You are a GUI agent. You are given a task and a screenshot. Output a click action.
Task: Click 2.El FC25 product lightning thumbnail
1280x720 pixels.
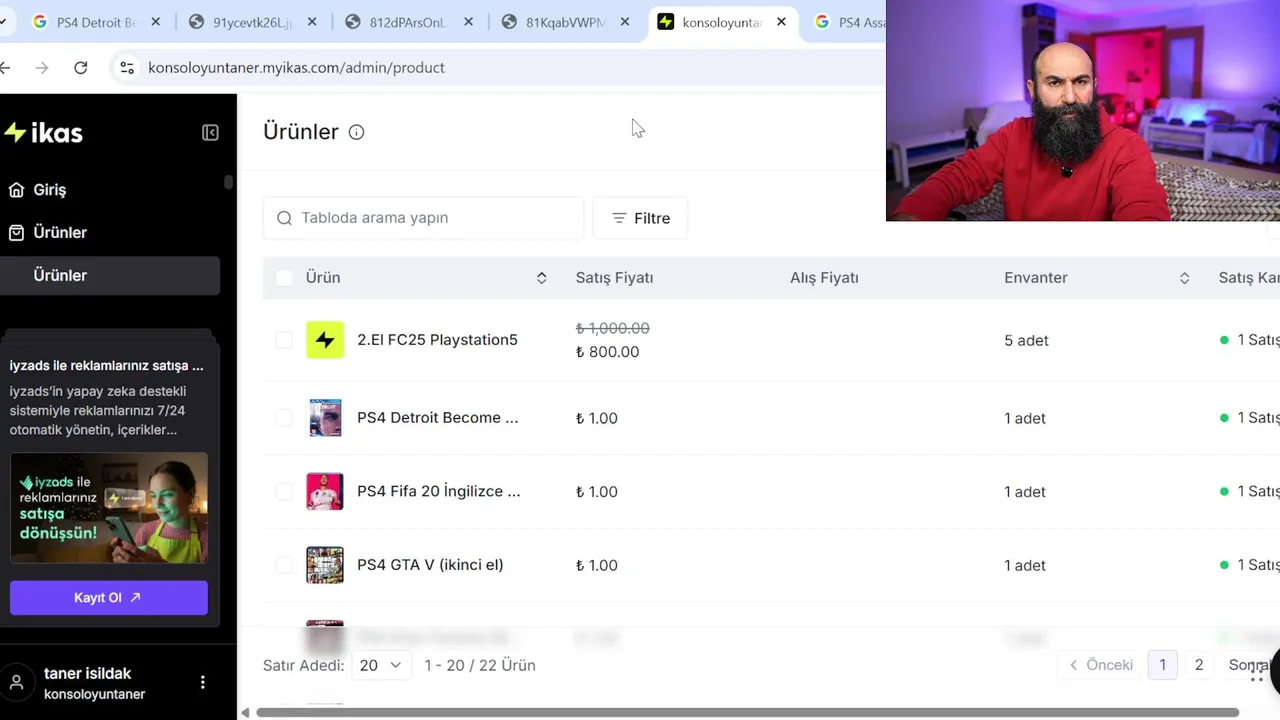tap(325, 340)
